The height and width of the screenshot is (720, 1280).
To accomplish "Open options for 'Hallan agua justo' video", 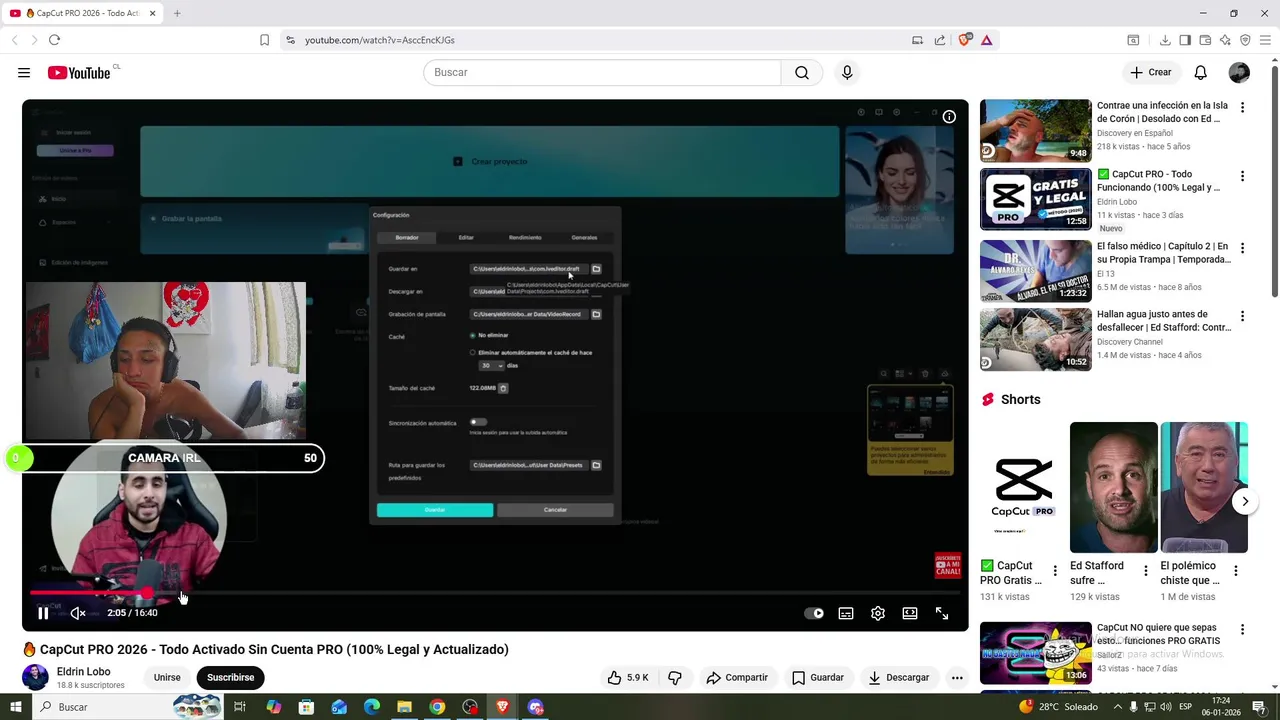I will click(1242, 316).
